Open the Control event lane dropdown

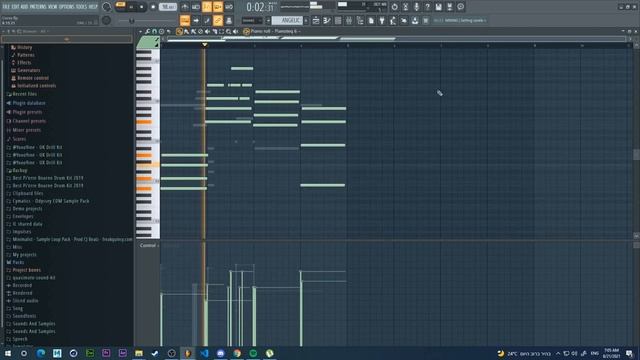[x=149, y=245]
